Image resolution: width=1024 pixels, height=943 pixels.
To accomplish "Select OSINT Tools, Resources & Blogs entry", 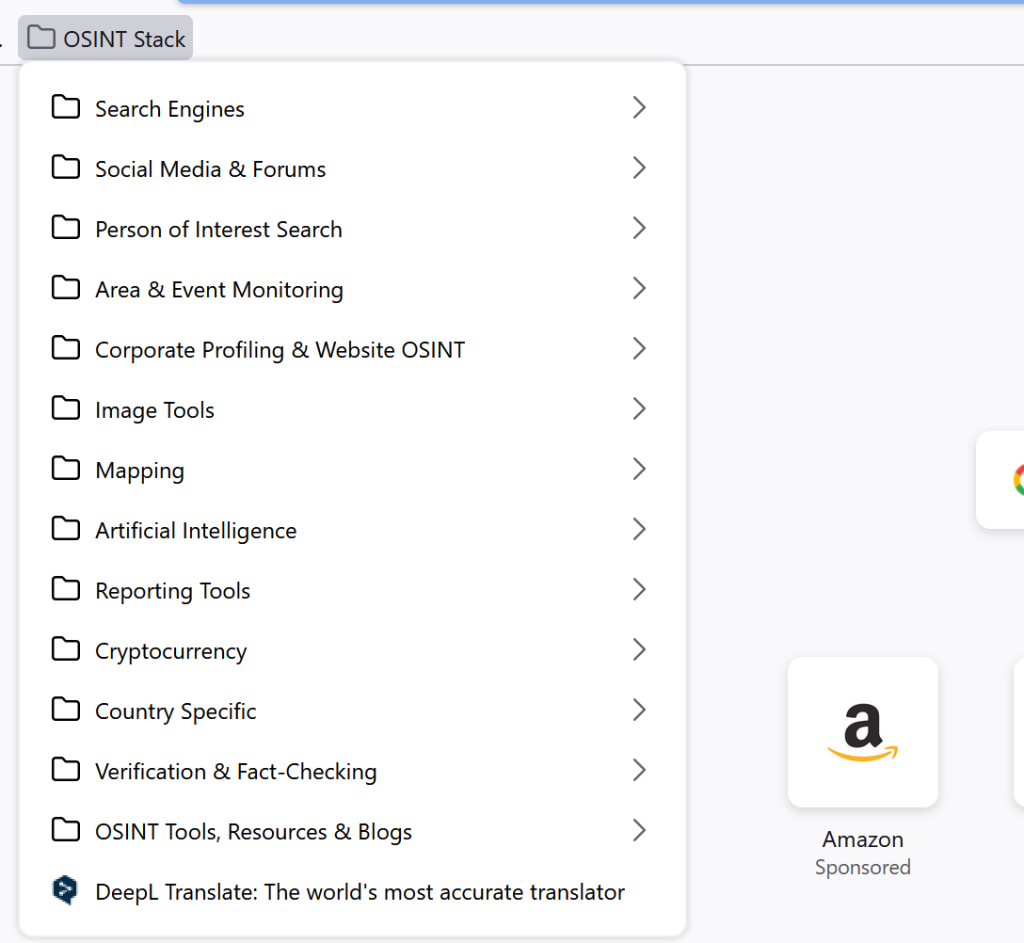I will pos(352,831).
